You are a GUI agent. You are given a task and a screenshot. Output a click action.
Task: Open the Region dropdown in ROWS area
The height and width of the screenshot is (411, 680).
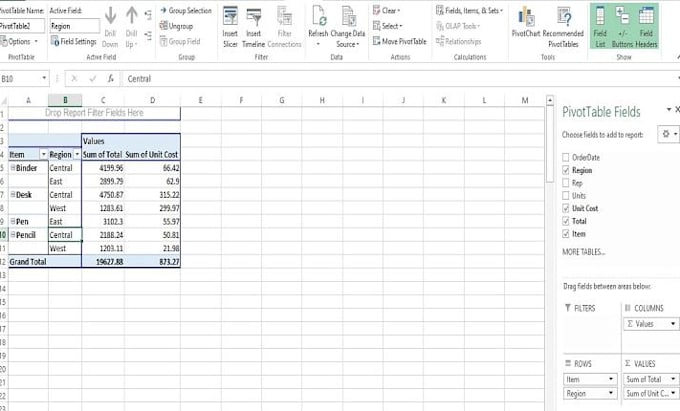point(611,393)
